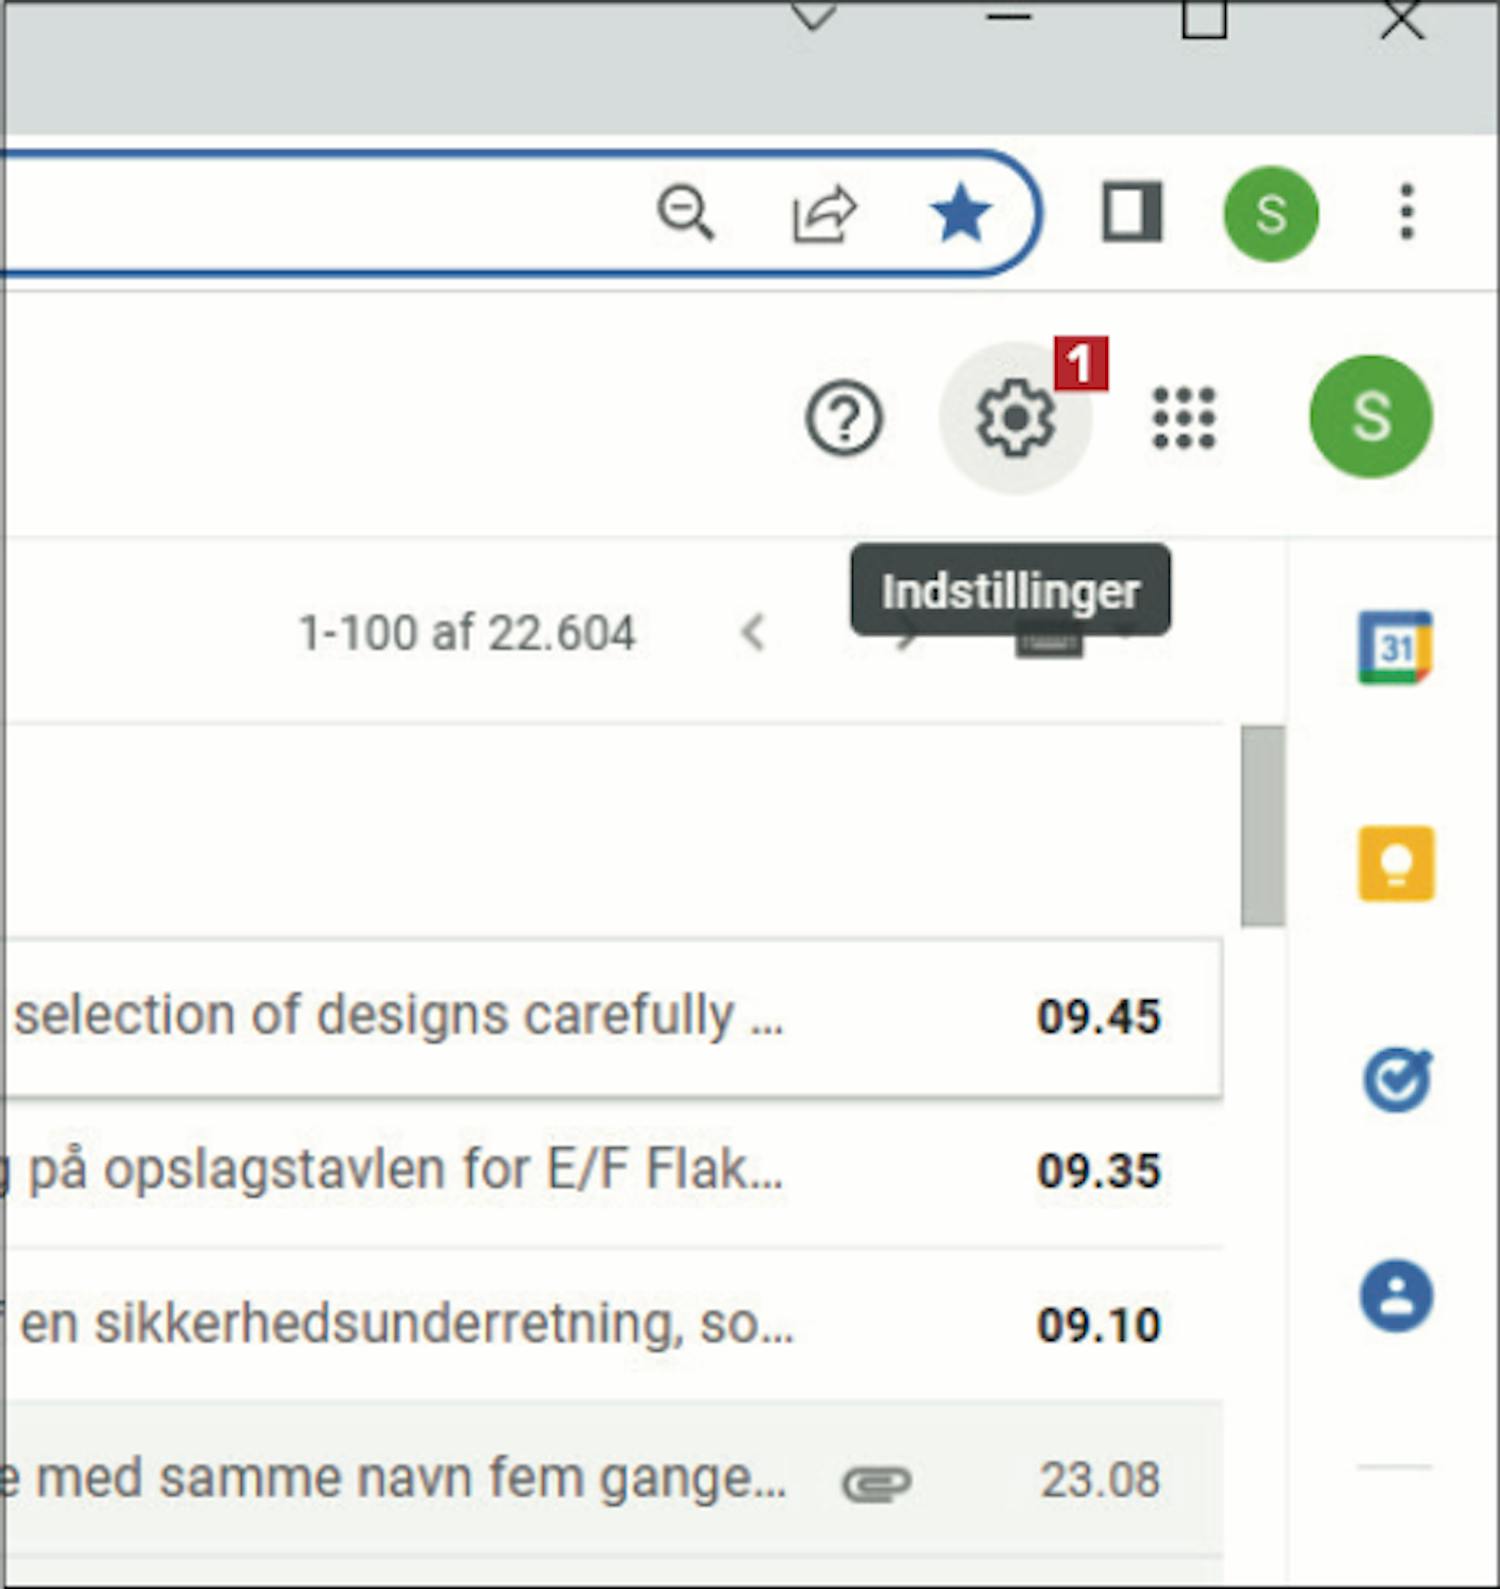
Task: Click the Help question mark icon
Action: tap(844, 418)
